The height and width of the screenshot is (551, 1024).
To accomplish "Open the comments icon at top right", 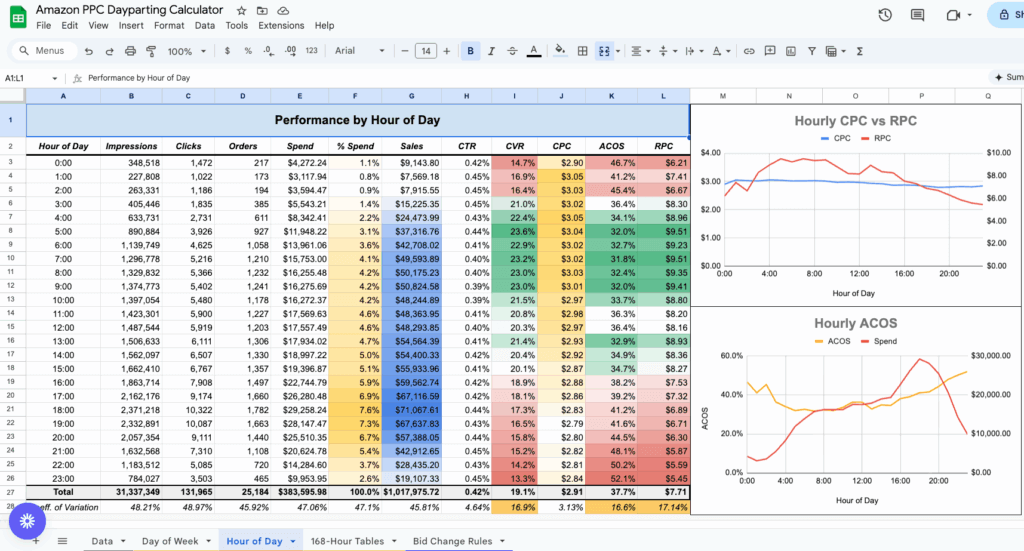I will pos(918,14).
